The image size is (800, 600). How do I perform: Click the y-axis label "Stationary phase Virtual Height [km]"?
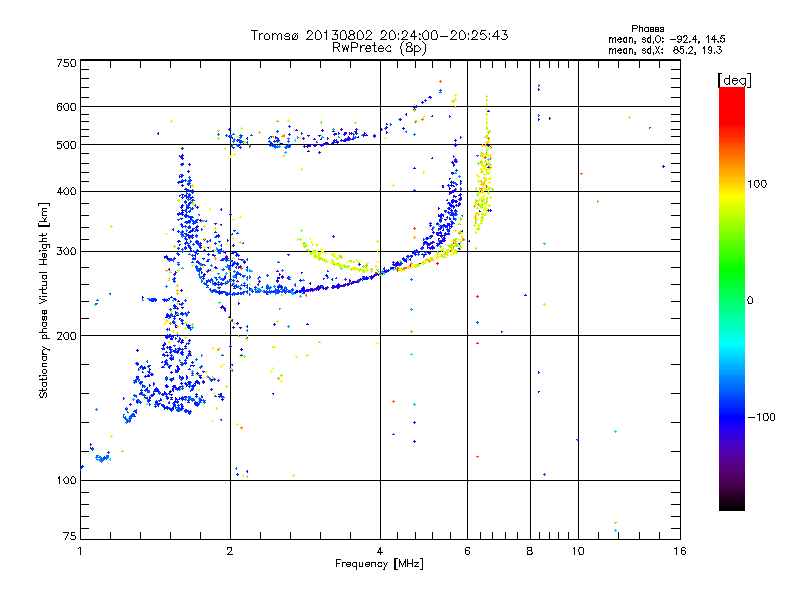43,300
